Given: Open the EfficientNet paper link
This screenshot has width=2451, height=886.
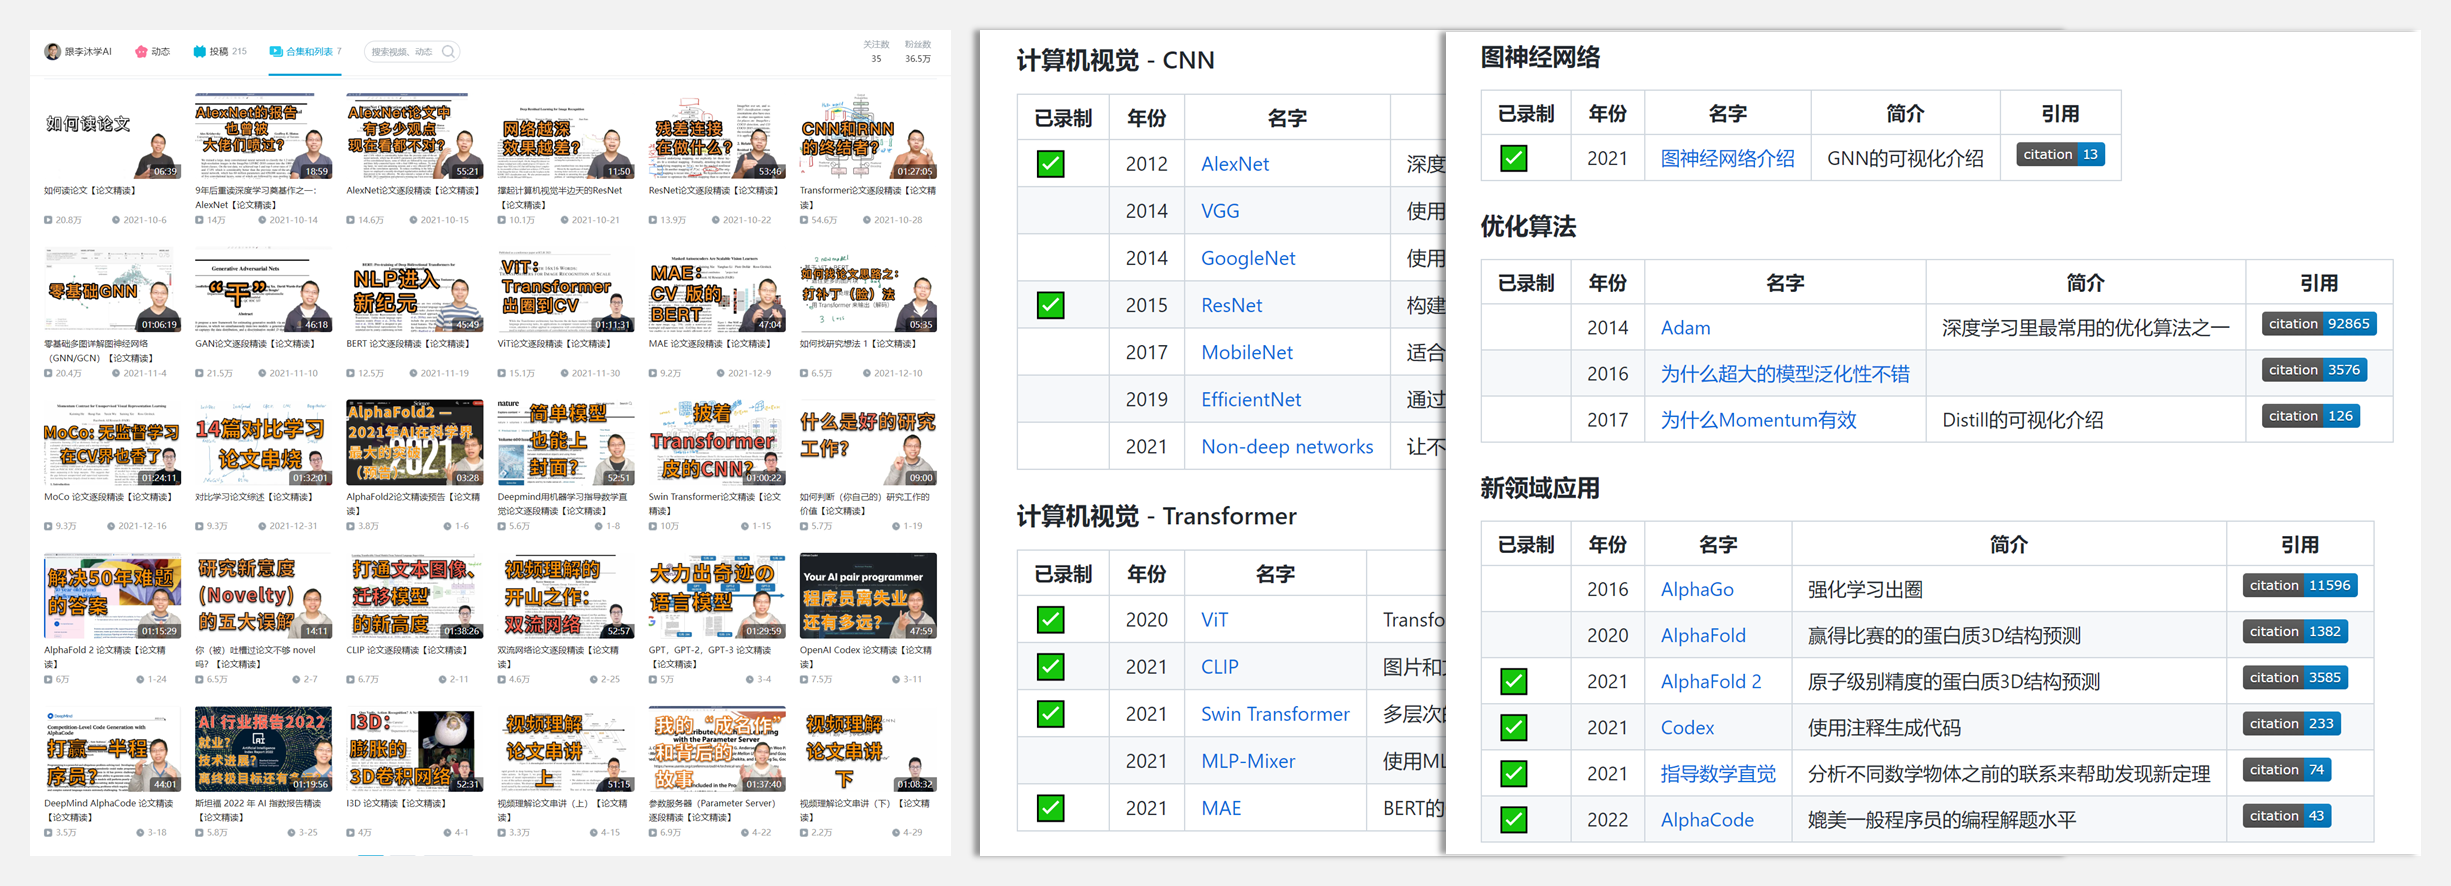Looking at the screenshot, I should coord(1251,399).
